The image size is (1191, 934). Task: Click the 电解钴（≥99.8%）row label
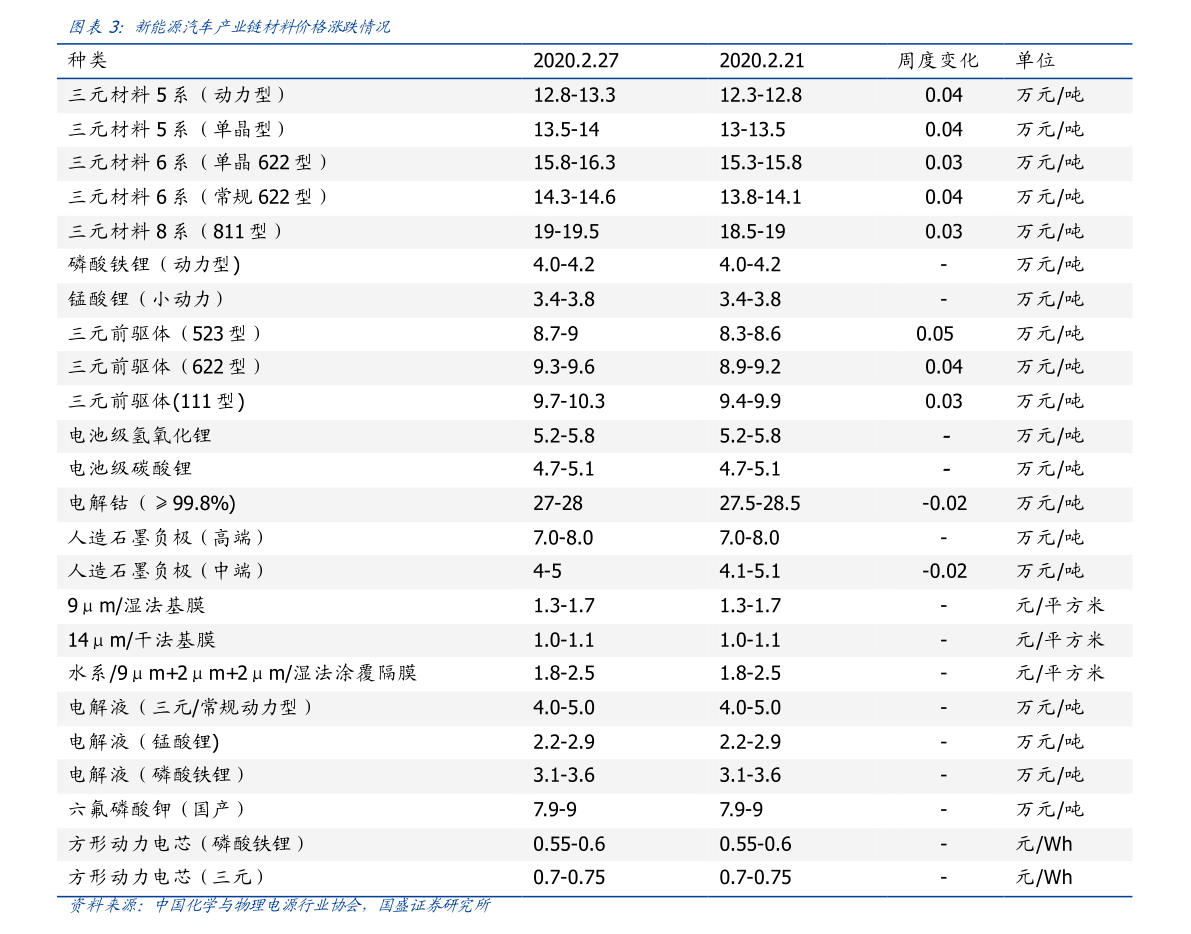pos(152,503)
